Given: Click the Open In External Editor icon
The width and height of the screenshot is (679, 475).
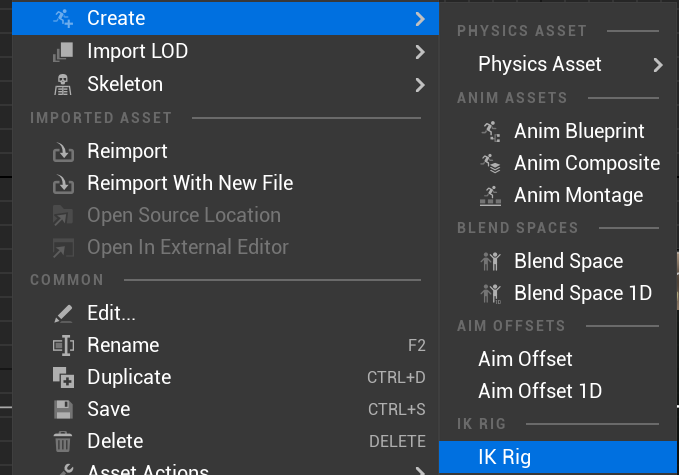Looking at the screenshot, I should (x=63, y=248).
